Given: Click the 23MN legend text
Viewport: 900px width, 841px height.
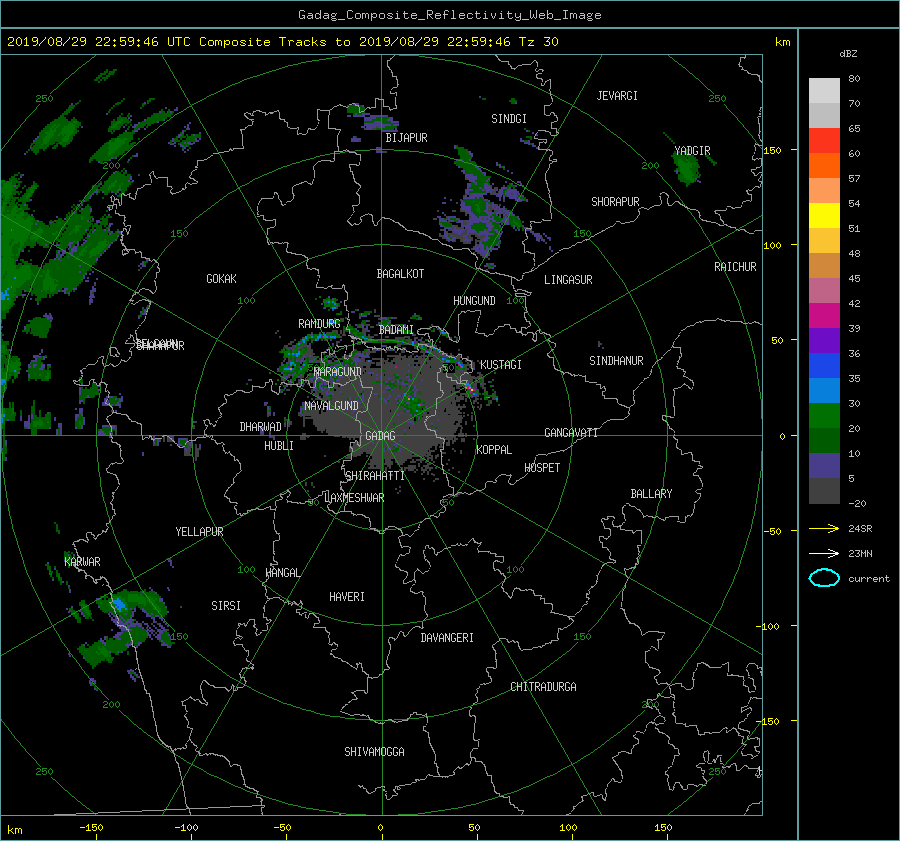Looking at the screenshot, I should 860,553.
